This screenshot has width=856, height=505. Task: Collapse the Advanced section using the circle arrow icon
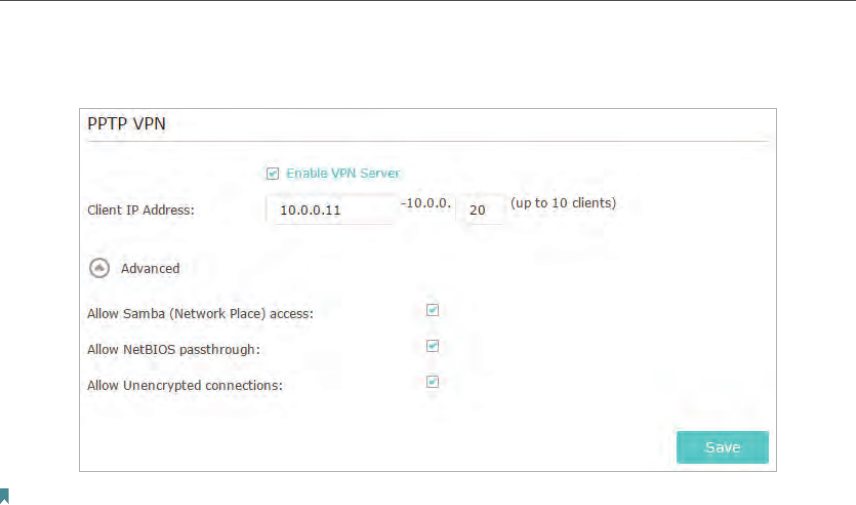click(100, 268)
